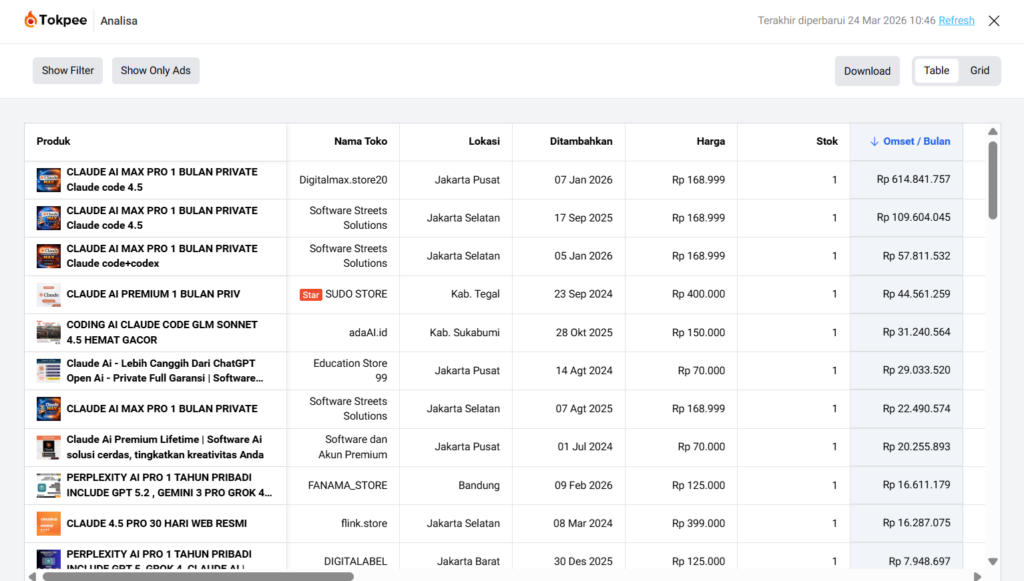1024x581 pixels.
Task: Click the CLAUDE 4.5 PRO 30 HARI thumbnail
Action: click(x=49, y=524)
